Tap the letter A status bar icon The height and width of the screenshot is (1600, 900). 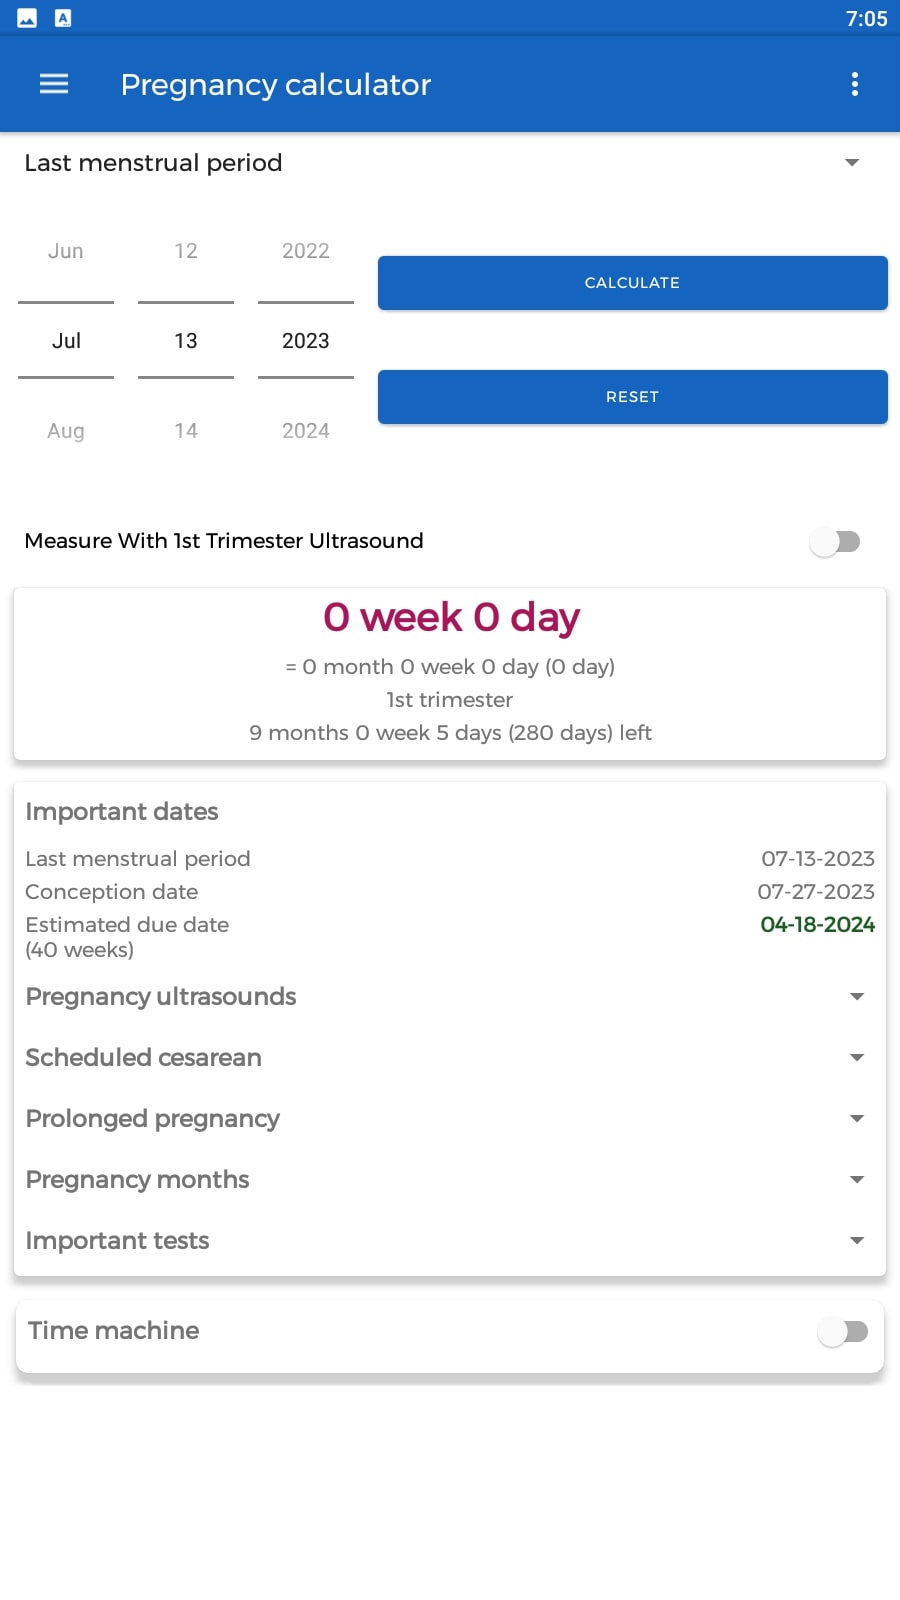coord(63,18)
